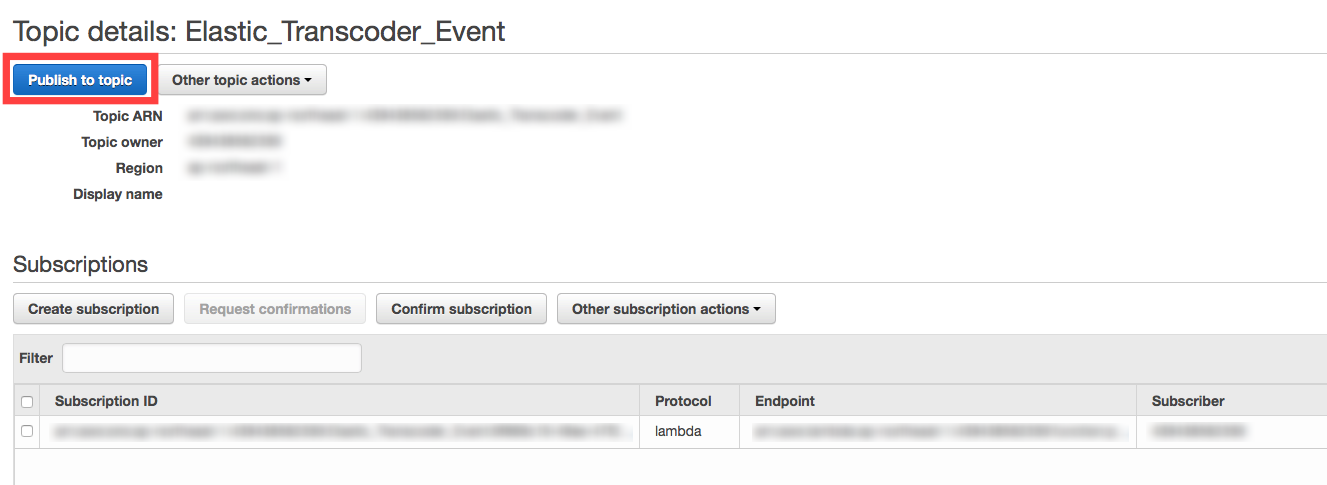The image size is (1327, 485).
Task: Expand the Other subscription actions menu
Action: pos(666,309)
